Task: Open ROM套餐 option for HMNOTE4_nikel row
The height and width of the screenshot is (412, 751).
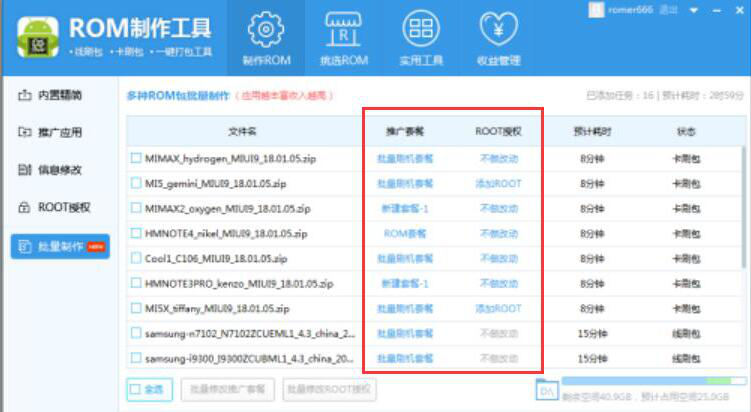Action: pos(405,234)
